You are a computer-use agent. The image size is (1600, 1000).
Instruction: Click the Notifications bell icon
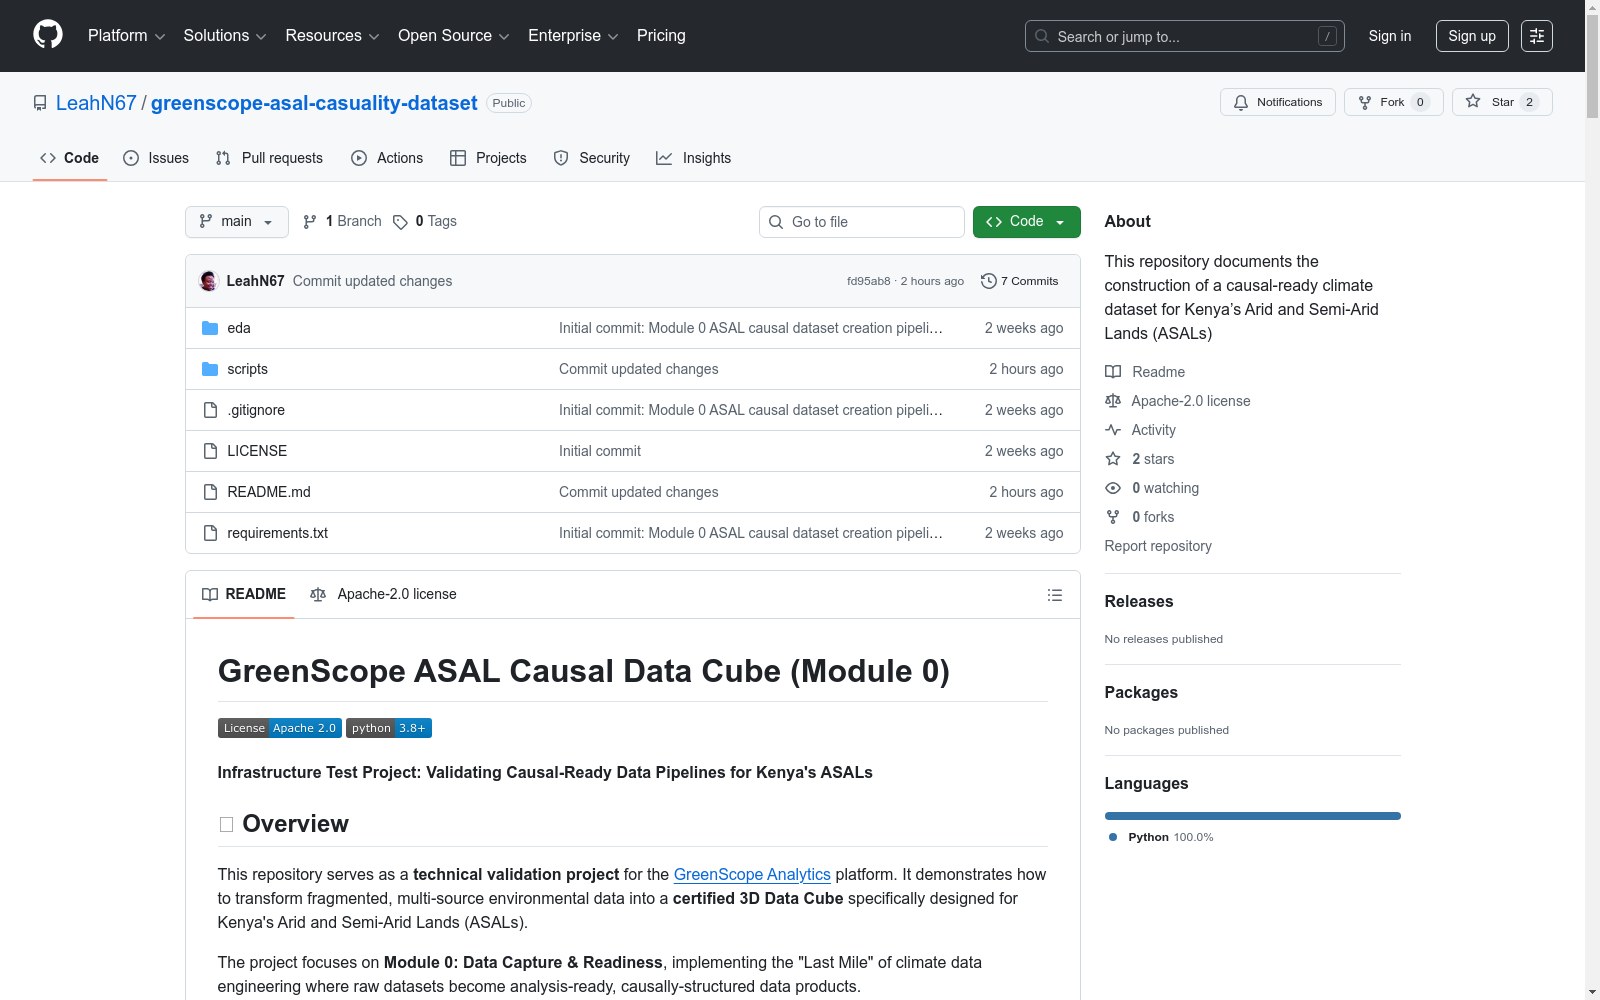pos(1241,102)
